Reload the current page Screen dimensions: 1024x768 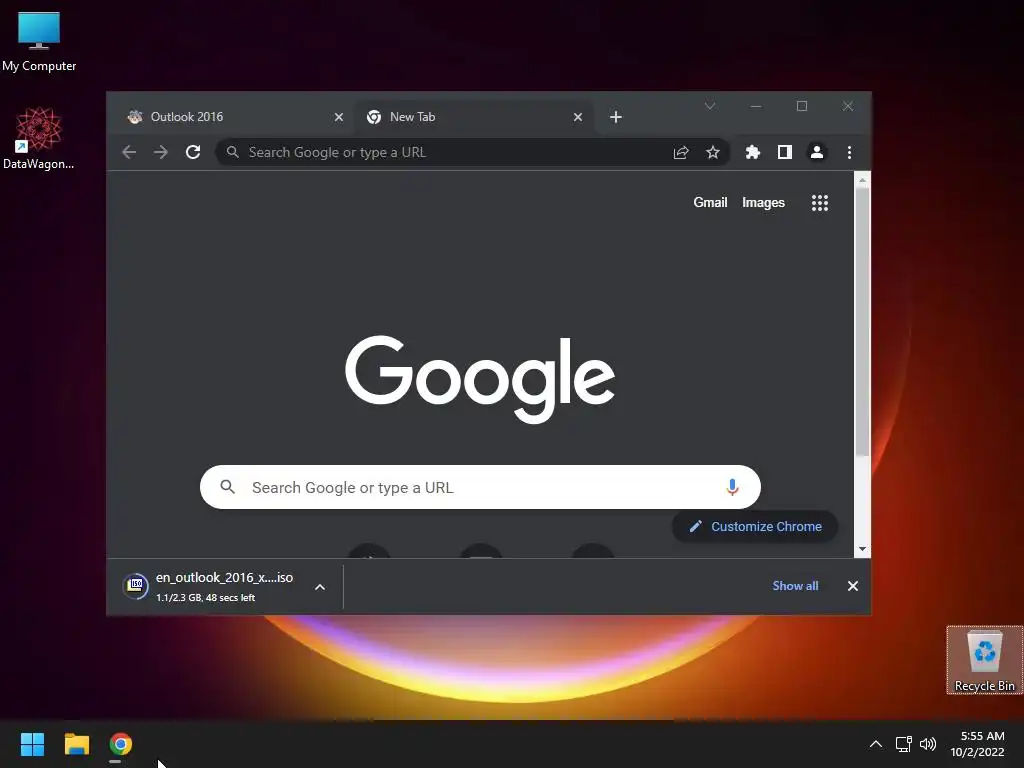(x=193, y=152)
